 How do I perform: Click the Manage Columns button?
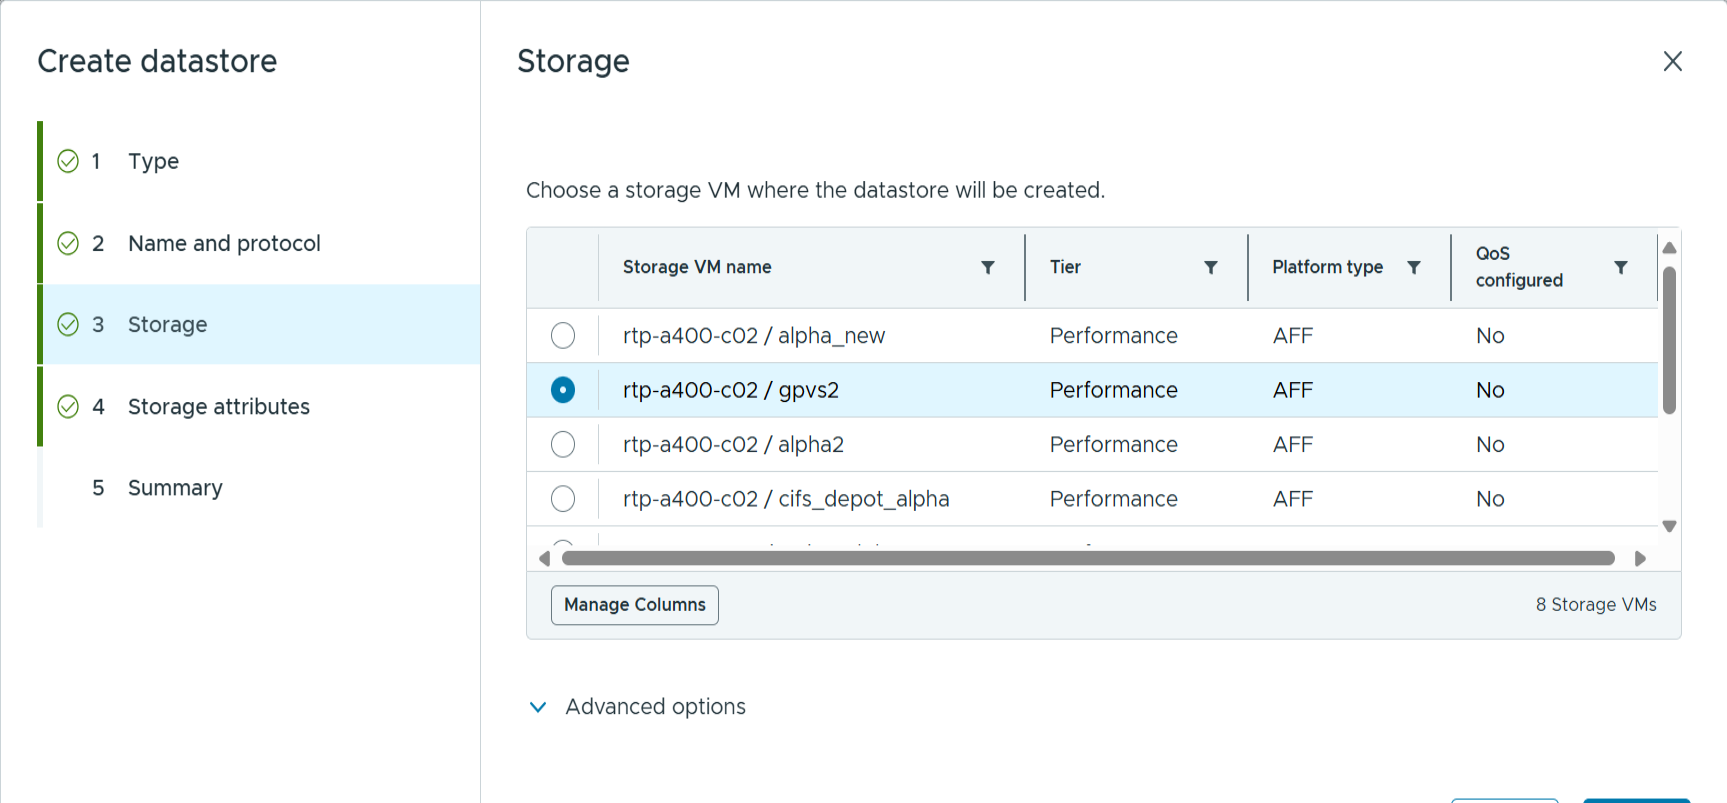pos(634,605)
